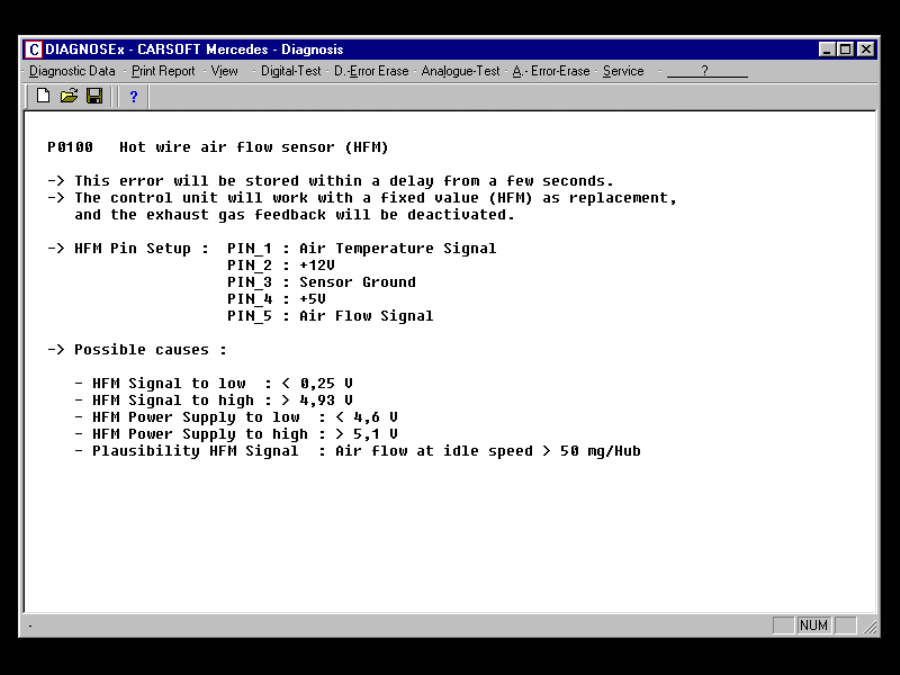Close the CARSOFT Mercedes Diagnosis window
900x675 pixels.
[865, 49]
